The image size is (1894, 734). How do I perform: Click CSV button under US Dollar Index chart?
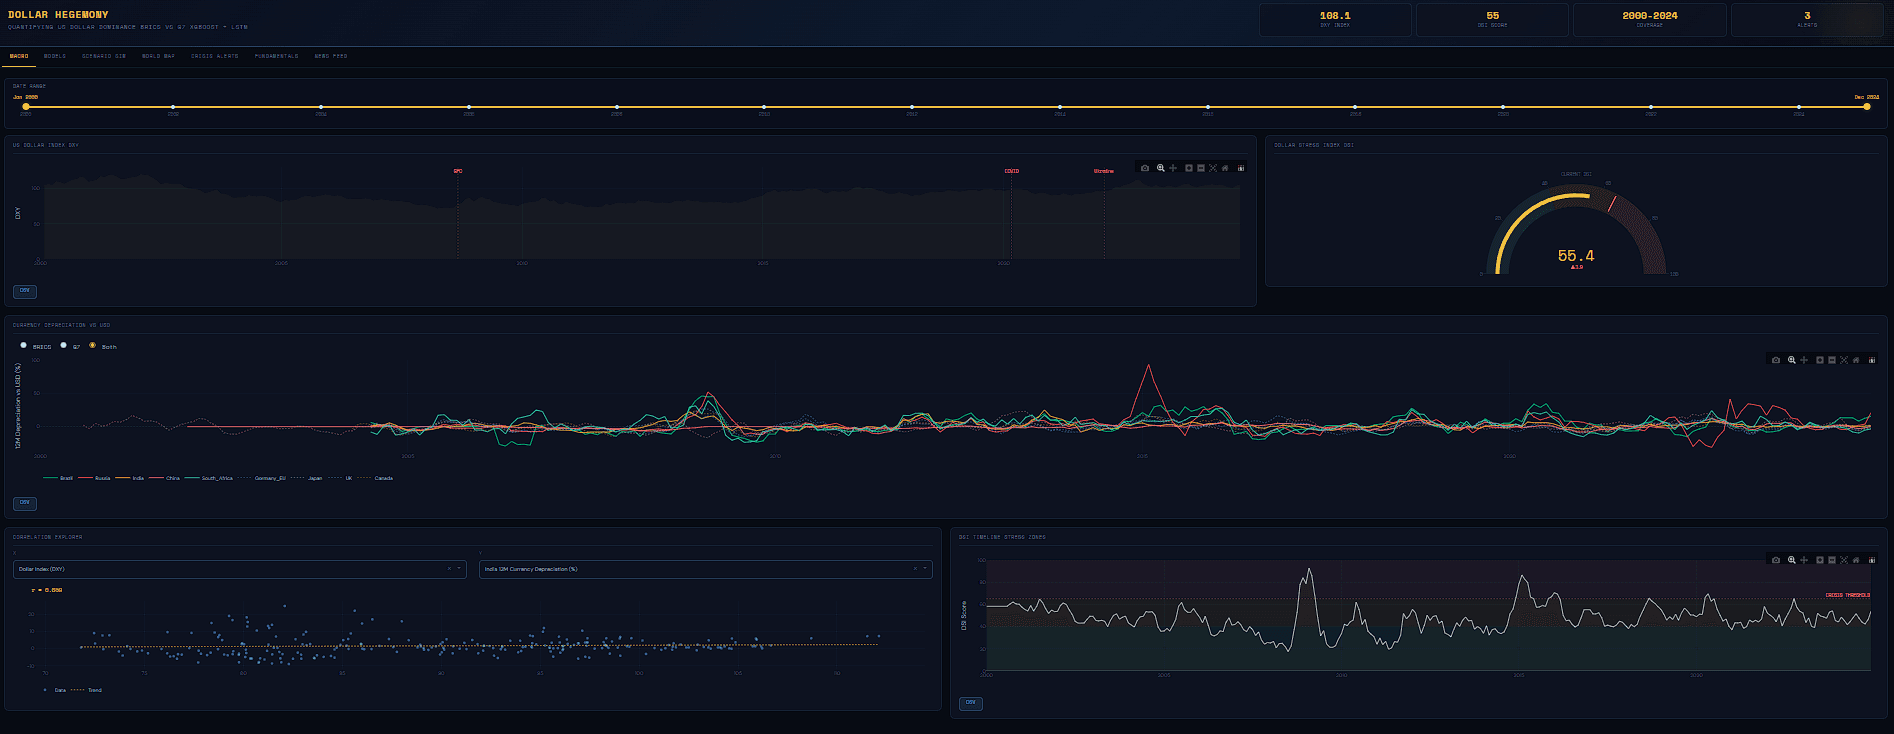click(x=25, y=291)
